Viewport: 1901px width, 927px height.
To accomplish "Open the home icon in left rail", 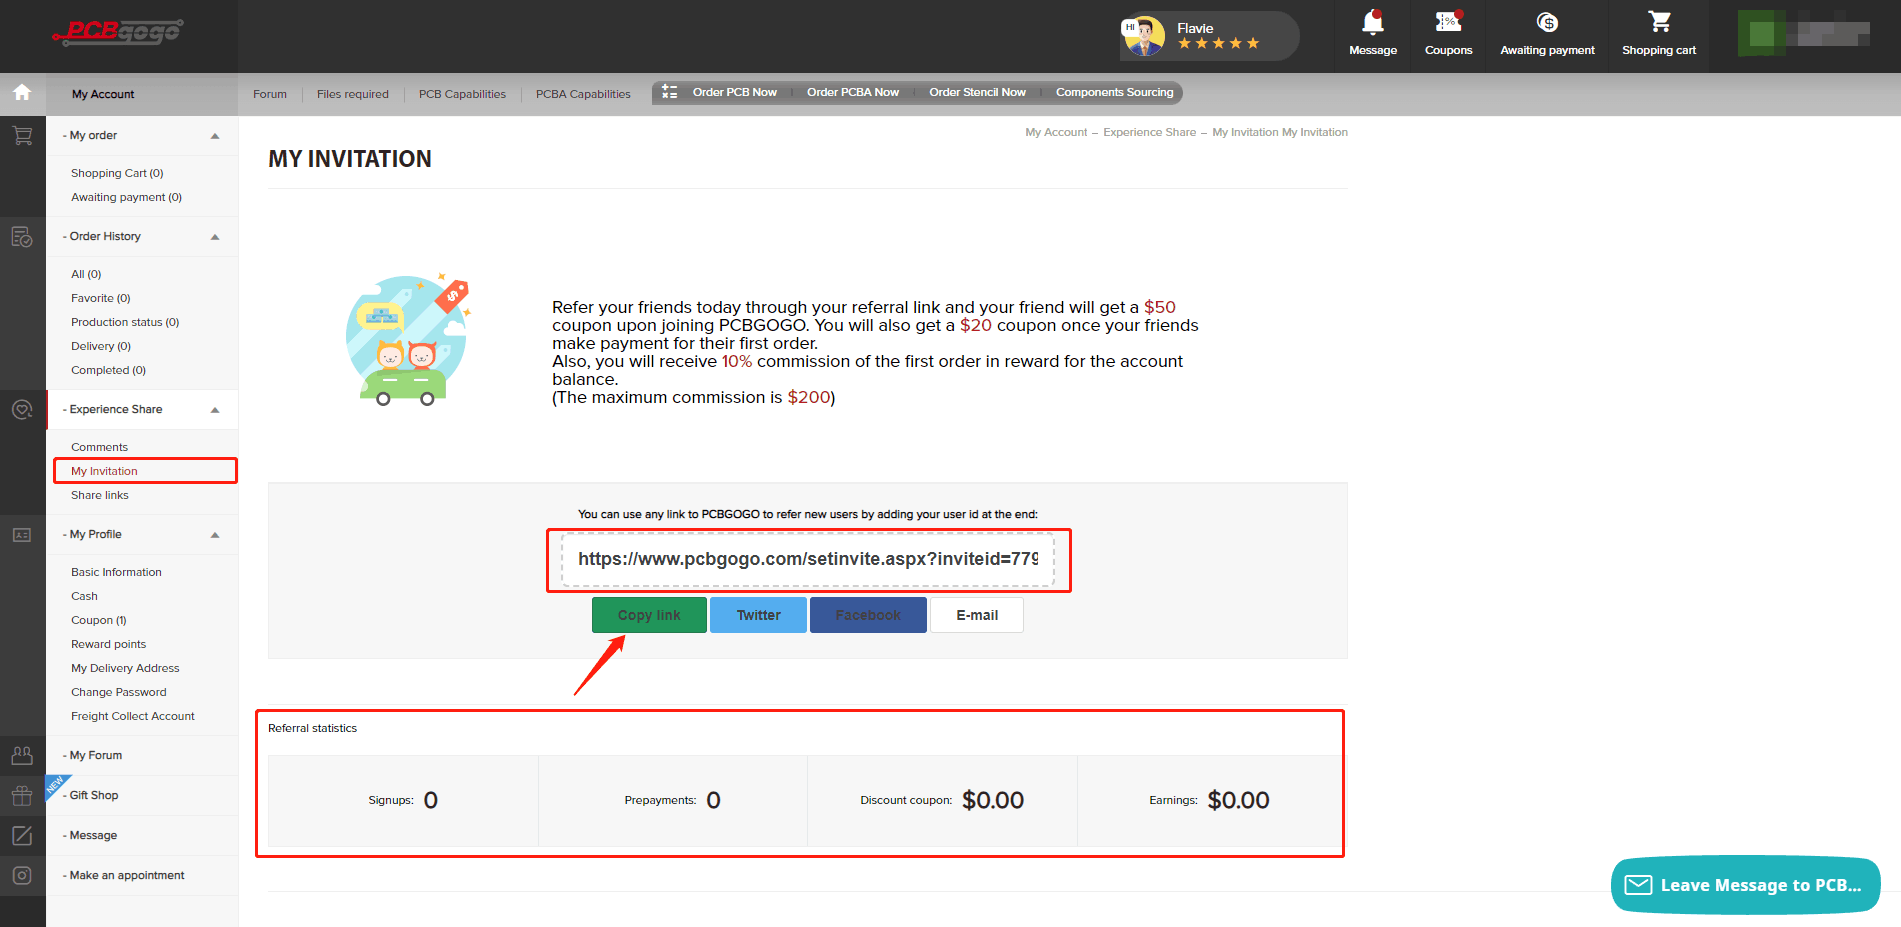I will [22, 93].
